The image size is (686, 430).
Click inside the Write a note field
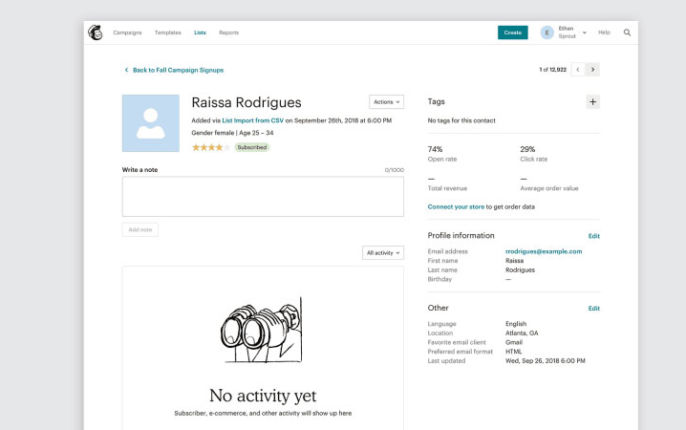coord(262,196)
